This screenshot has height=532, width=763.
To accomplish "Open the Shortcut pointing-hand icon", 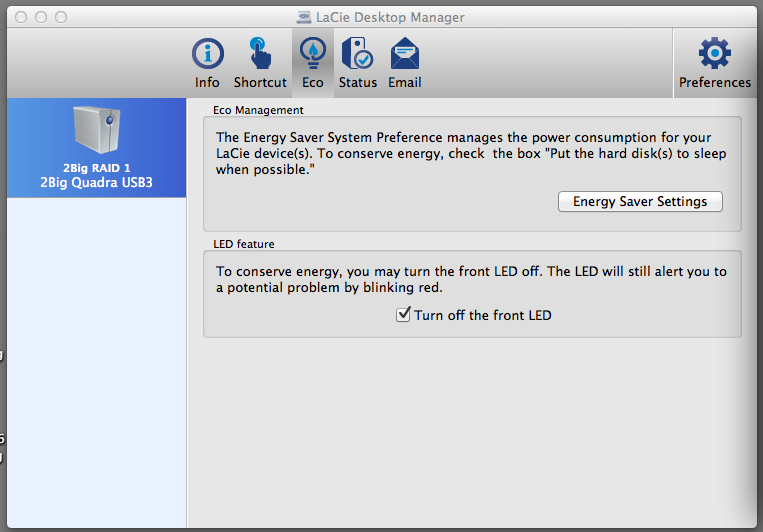I will (x=260, y=54).
